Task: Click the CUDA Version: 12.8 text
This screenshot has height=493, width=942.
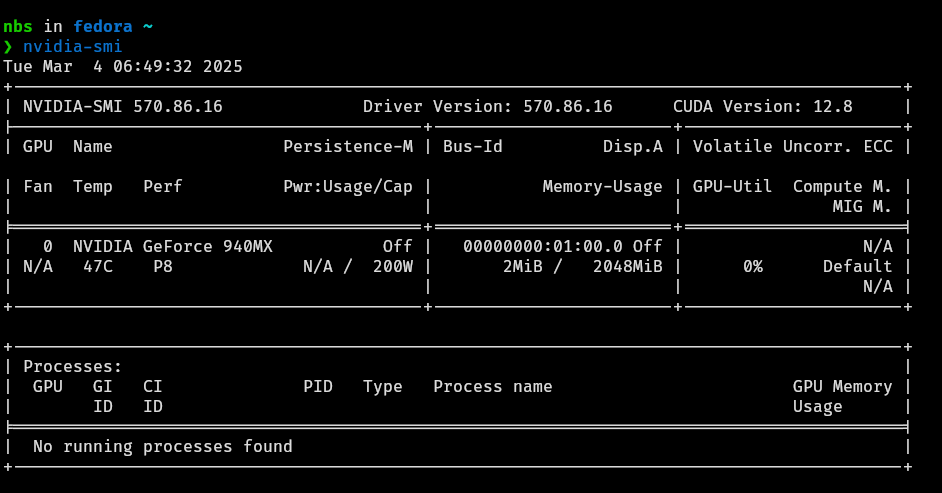Action: click(763, 106)
